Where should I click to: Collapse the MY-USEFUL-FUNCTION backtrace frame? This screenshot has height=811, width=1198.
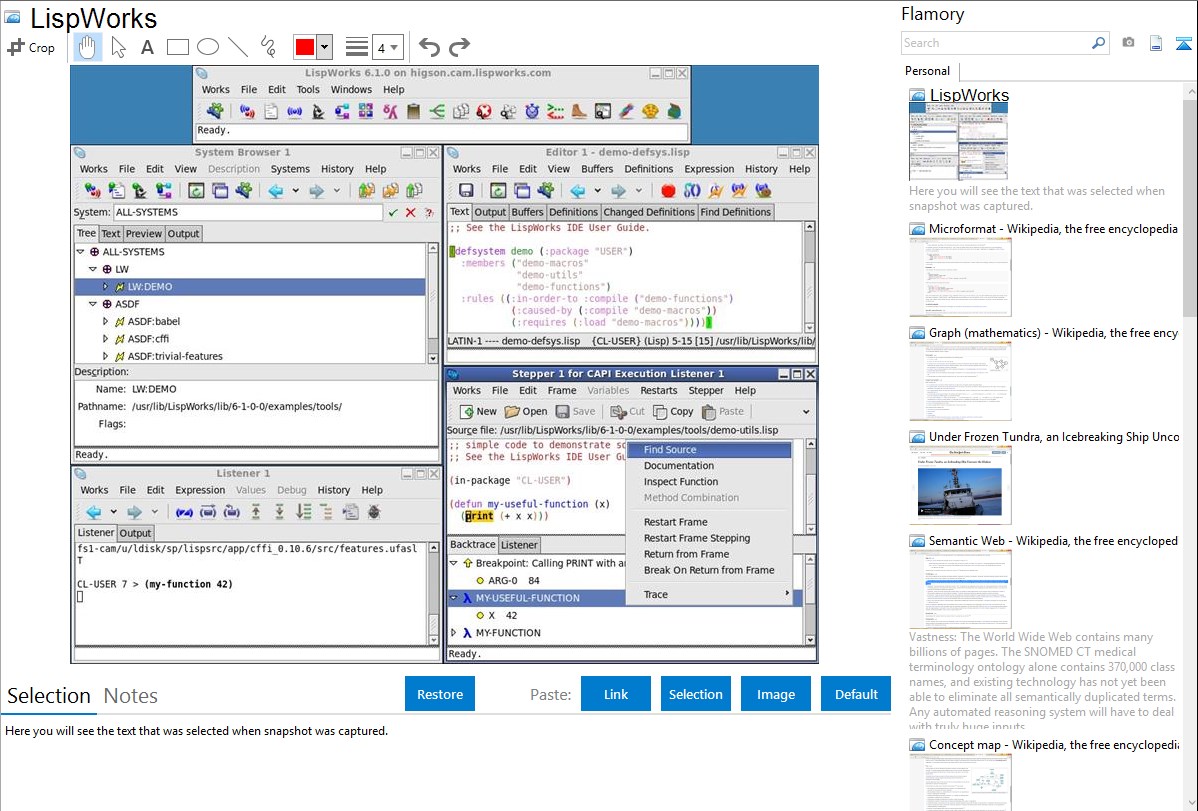click(454, 598)
